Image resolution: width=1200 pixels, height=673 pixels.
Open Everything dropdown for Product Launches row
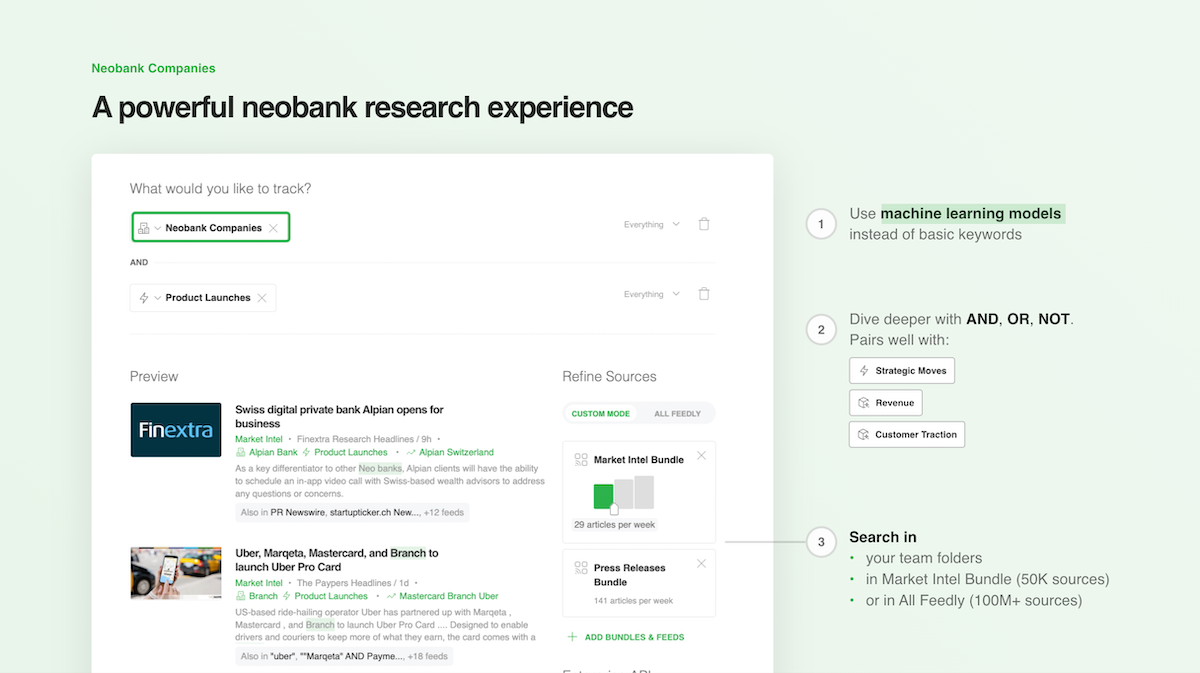pos(651,295)
